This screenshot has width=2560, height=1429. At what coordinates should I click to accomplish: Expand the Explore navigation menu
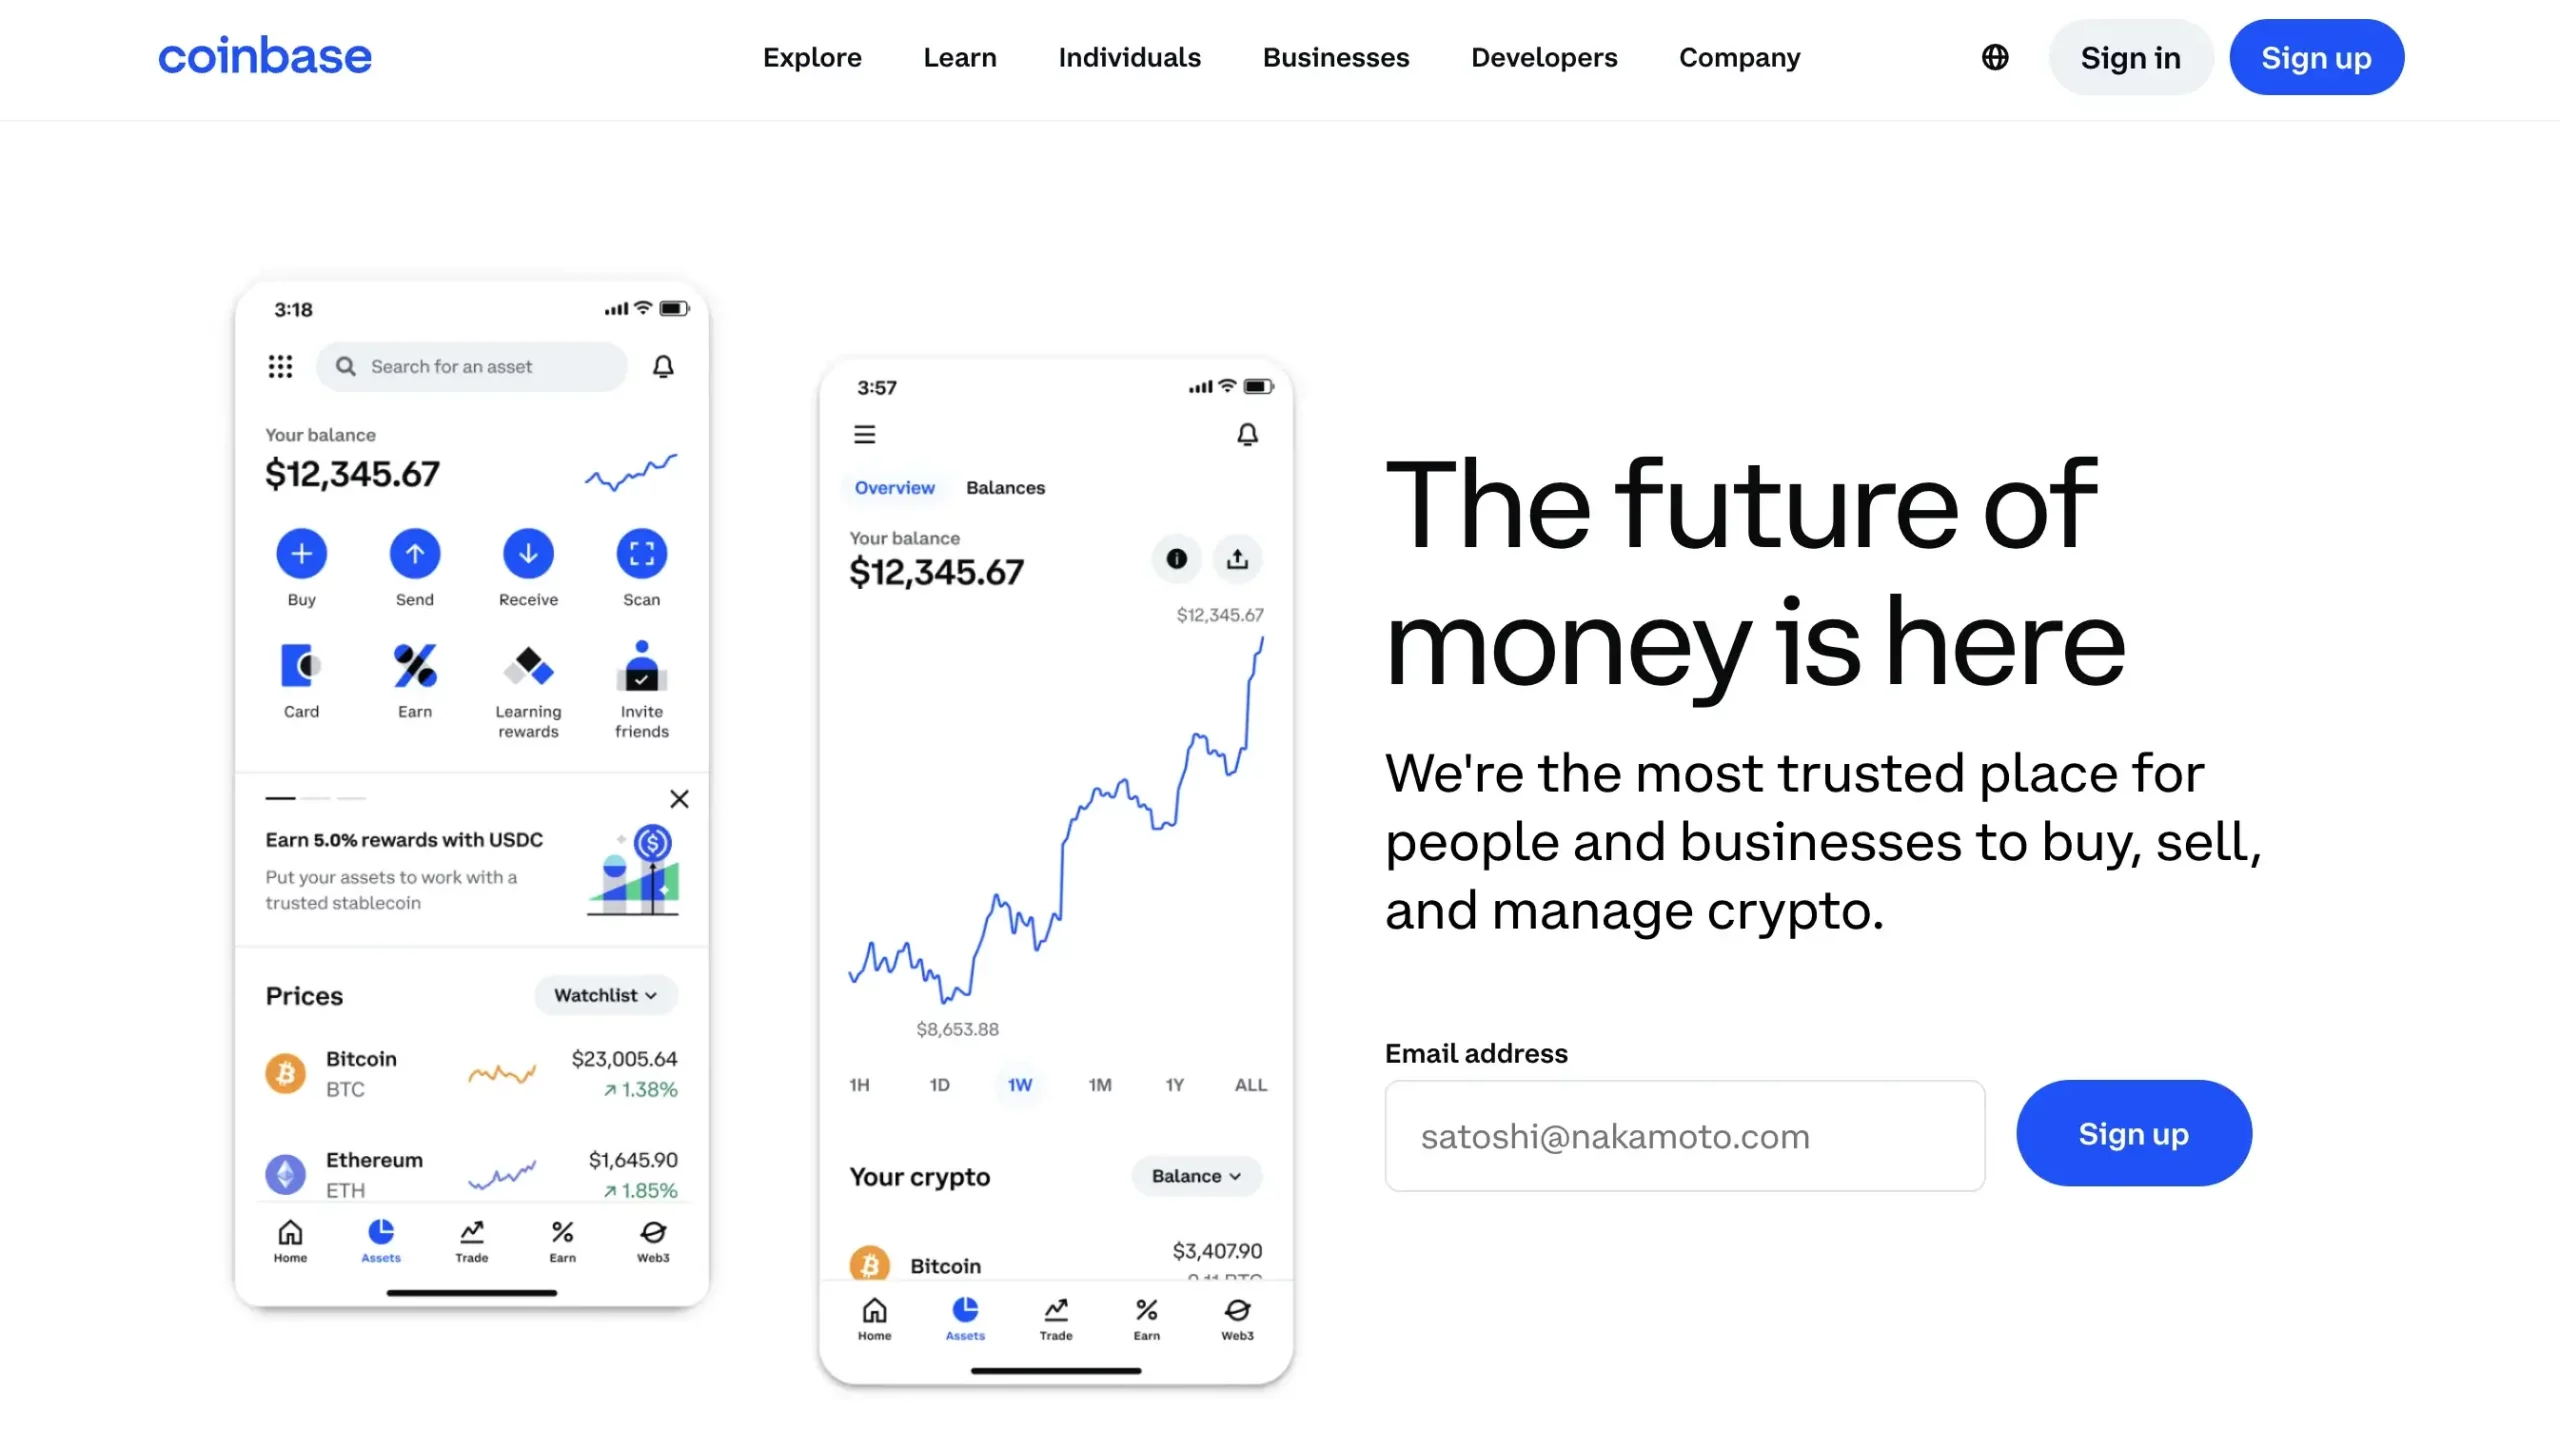pos(811,58)
